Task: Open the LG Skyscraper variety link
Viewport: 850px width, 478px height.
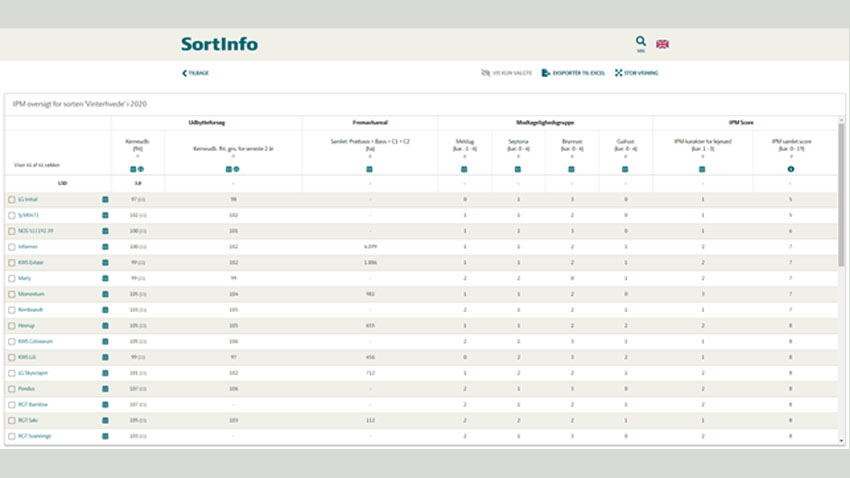Action: (33, 373)
